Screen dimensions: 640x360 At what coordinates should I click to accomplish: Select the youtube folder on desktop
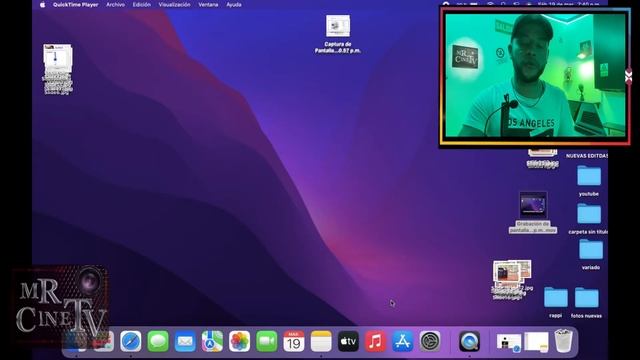pyautogui.click(x=589, y=176)
